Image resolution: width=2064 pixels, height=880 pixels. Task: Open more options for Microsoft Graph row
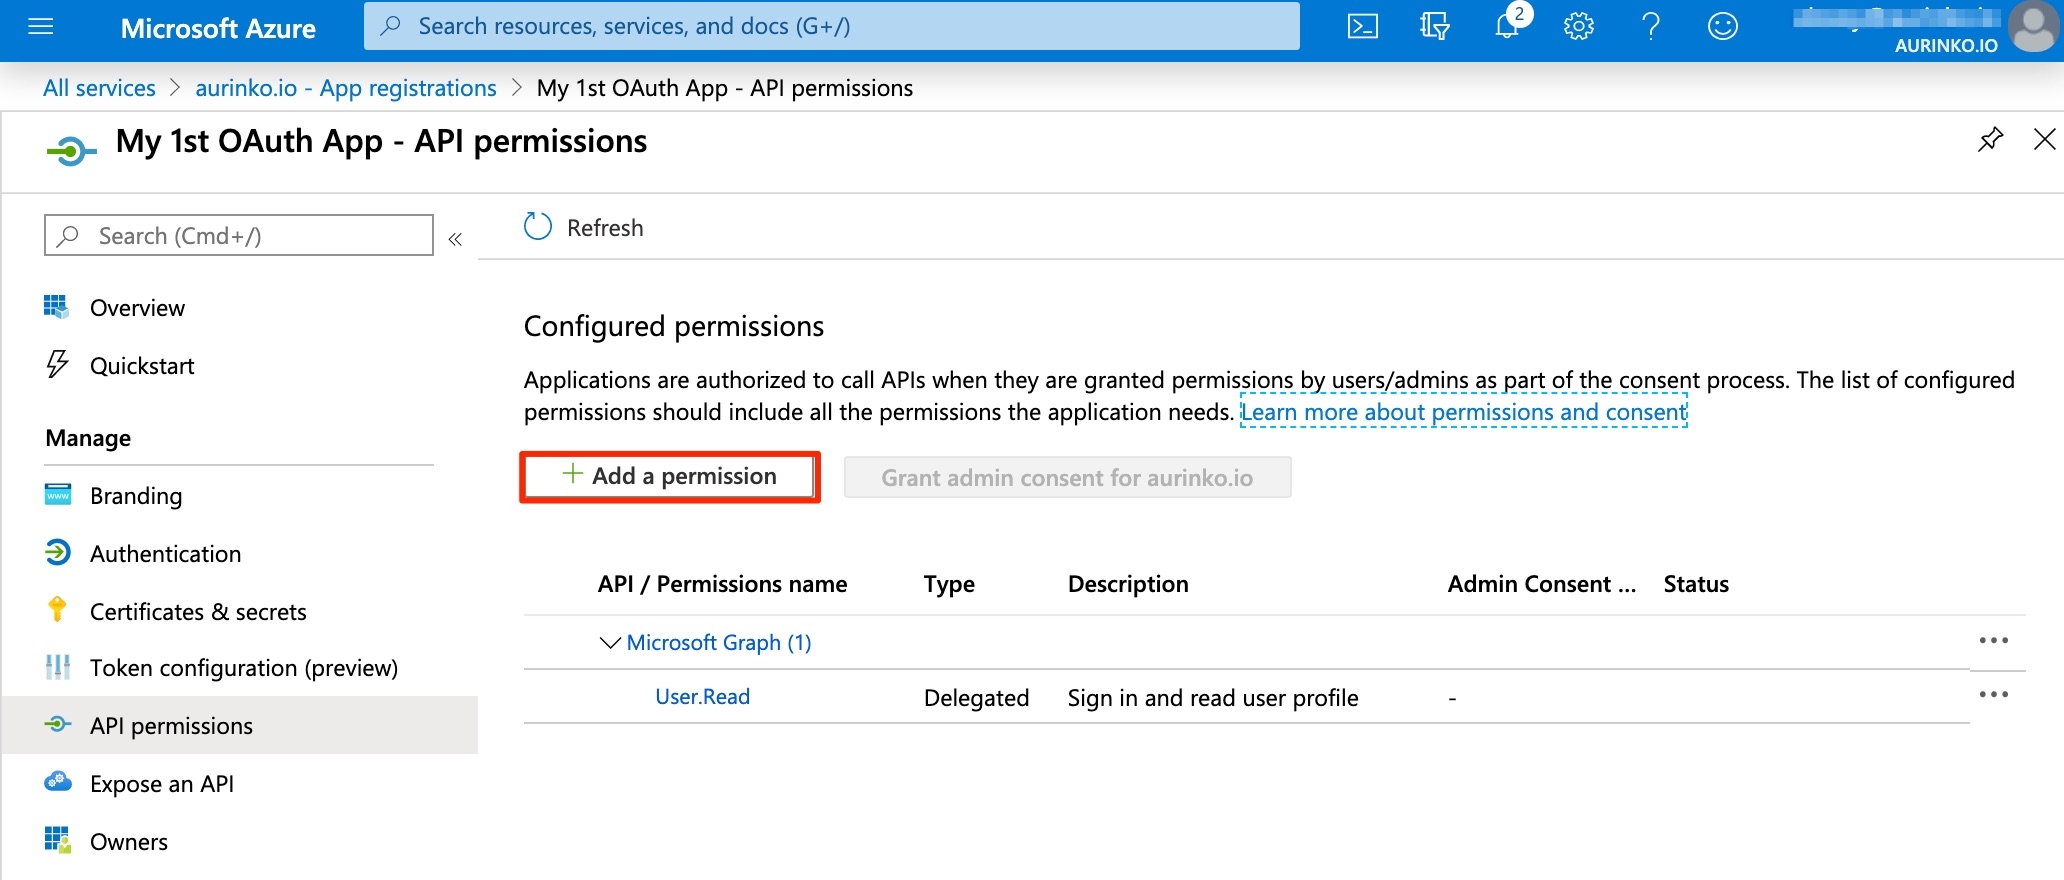click(x=1993, y=641)
